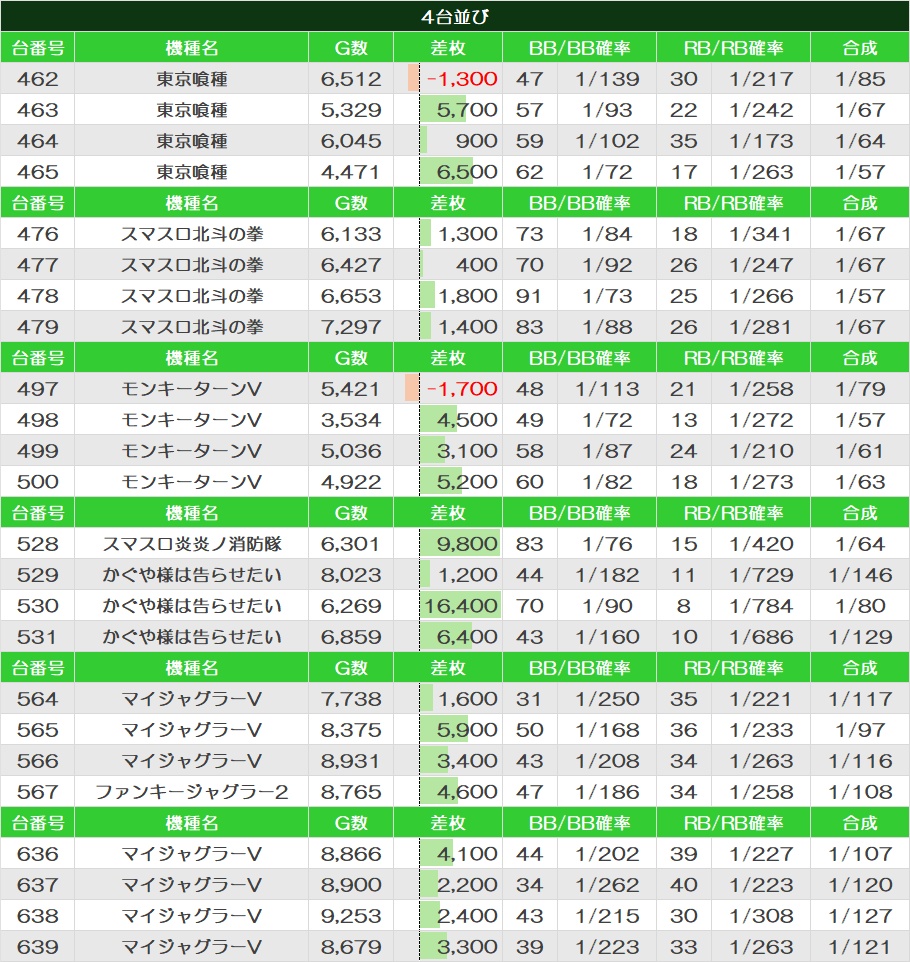
Task: Select machine number 476
Action: pos(37,234)
